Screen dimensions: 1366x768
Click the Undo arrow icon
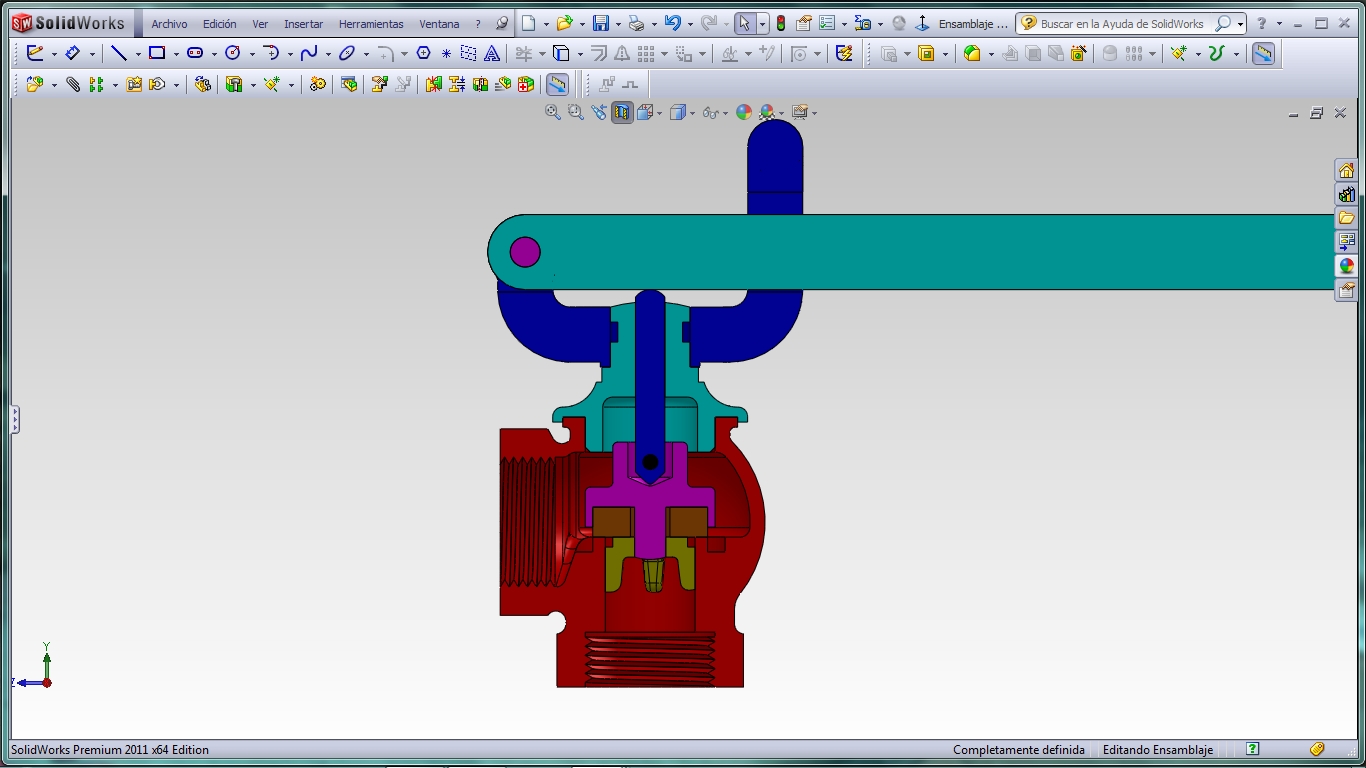coord(673,23)
